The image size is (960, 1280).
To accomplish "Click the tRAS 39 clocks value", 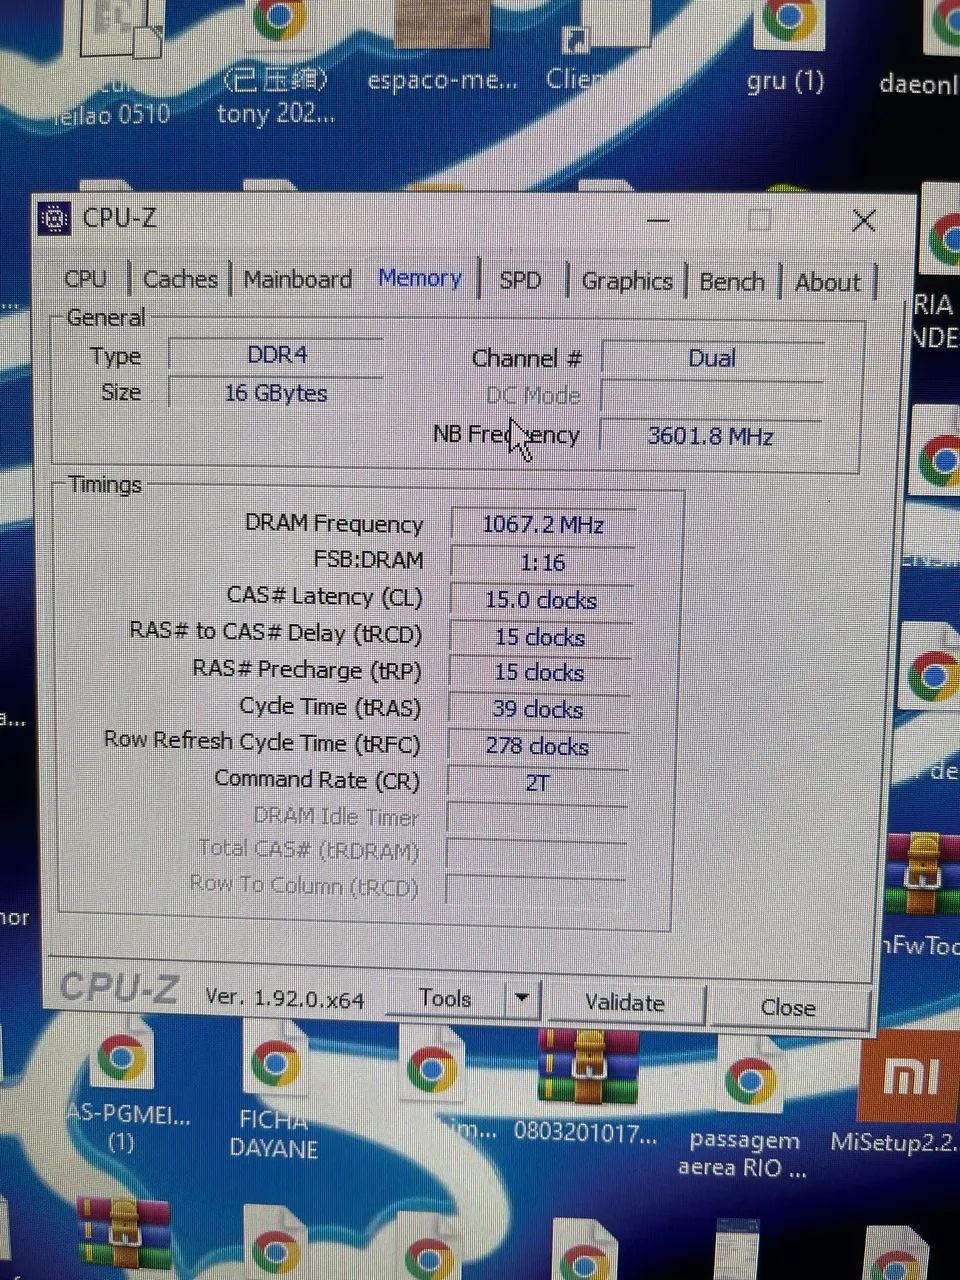I will point(538,709).
